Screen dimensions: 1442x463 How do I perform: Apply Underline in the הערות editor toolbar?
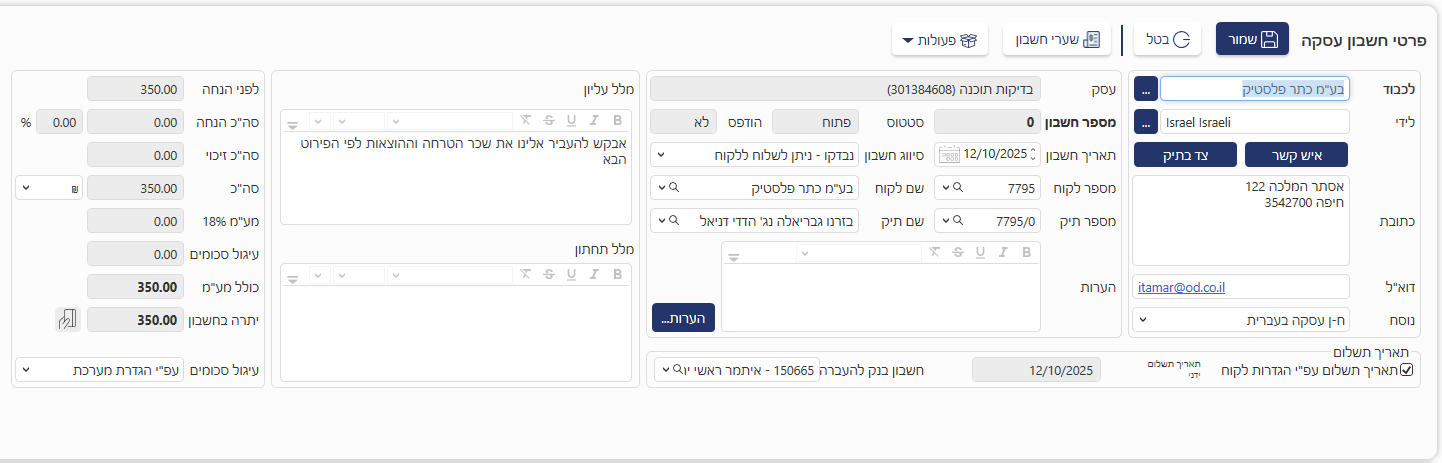980,253
